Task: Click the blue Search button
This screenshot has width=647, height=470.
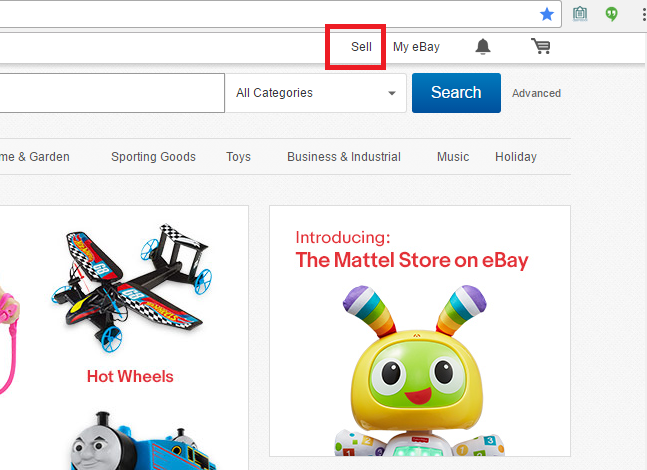Action: coord(456,93)
